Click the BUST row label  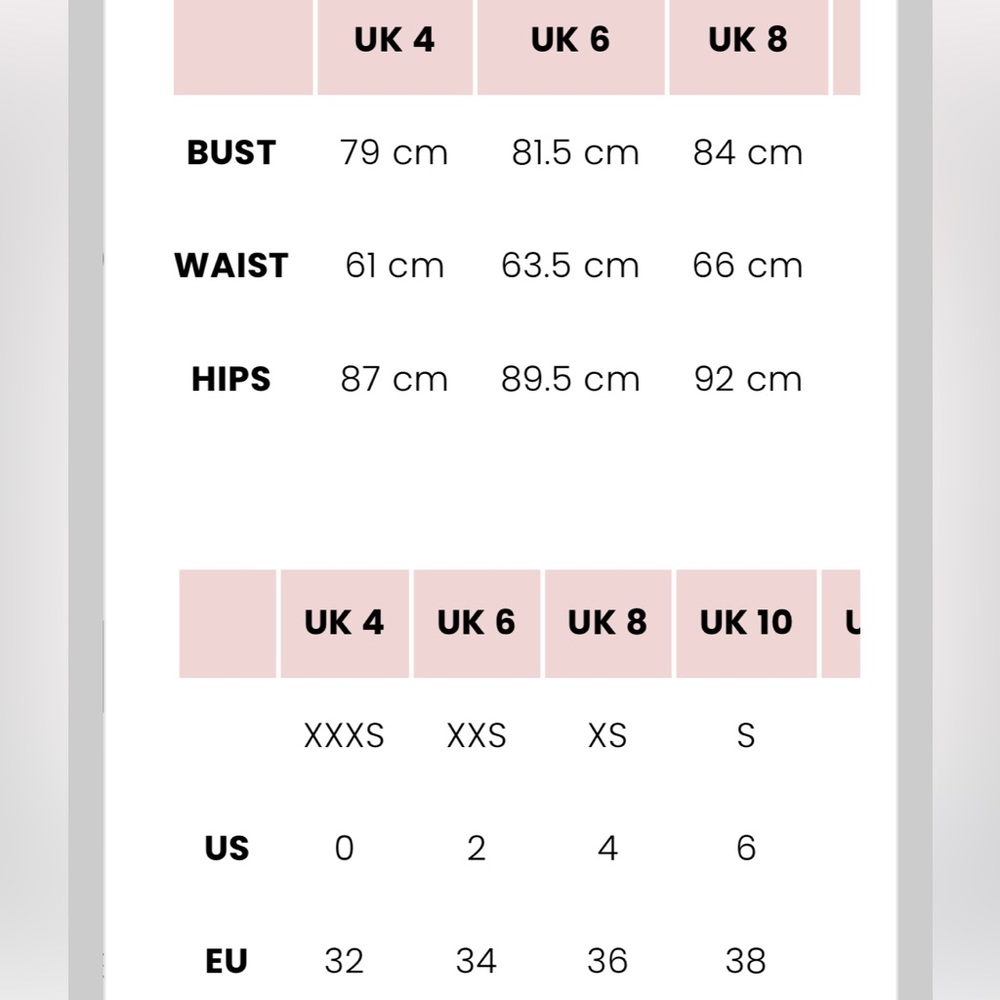point(231,153)
